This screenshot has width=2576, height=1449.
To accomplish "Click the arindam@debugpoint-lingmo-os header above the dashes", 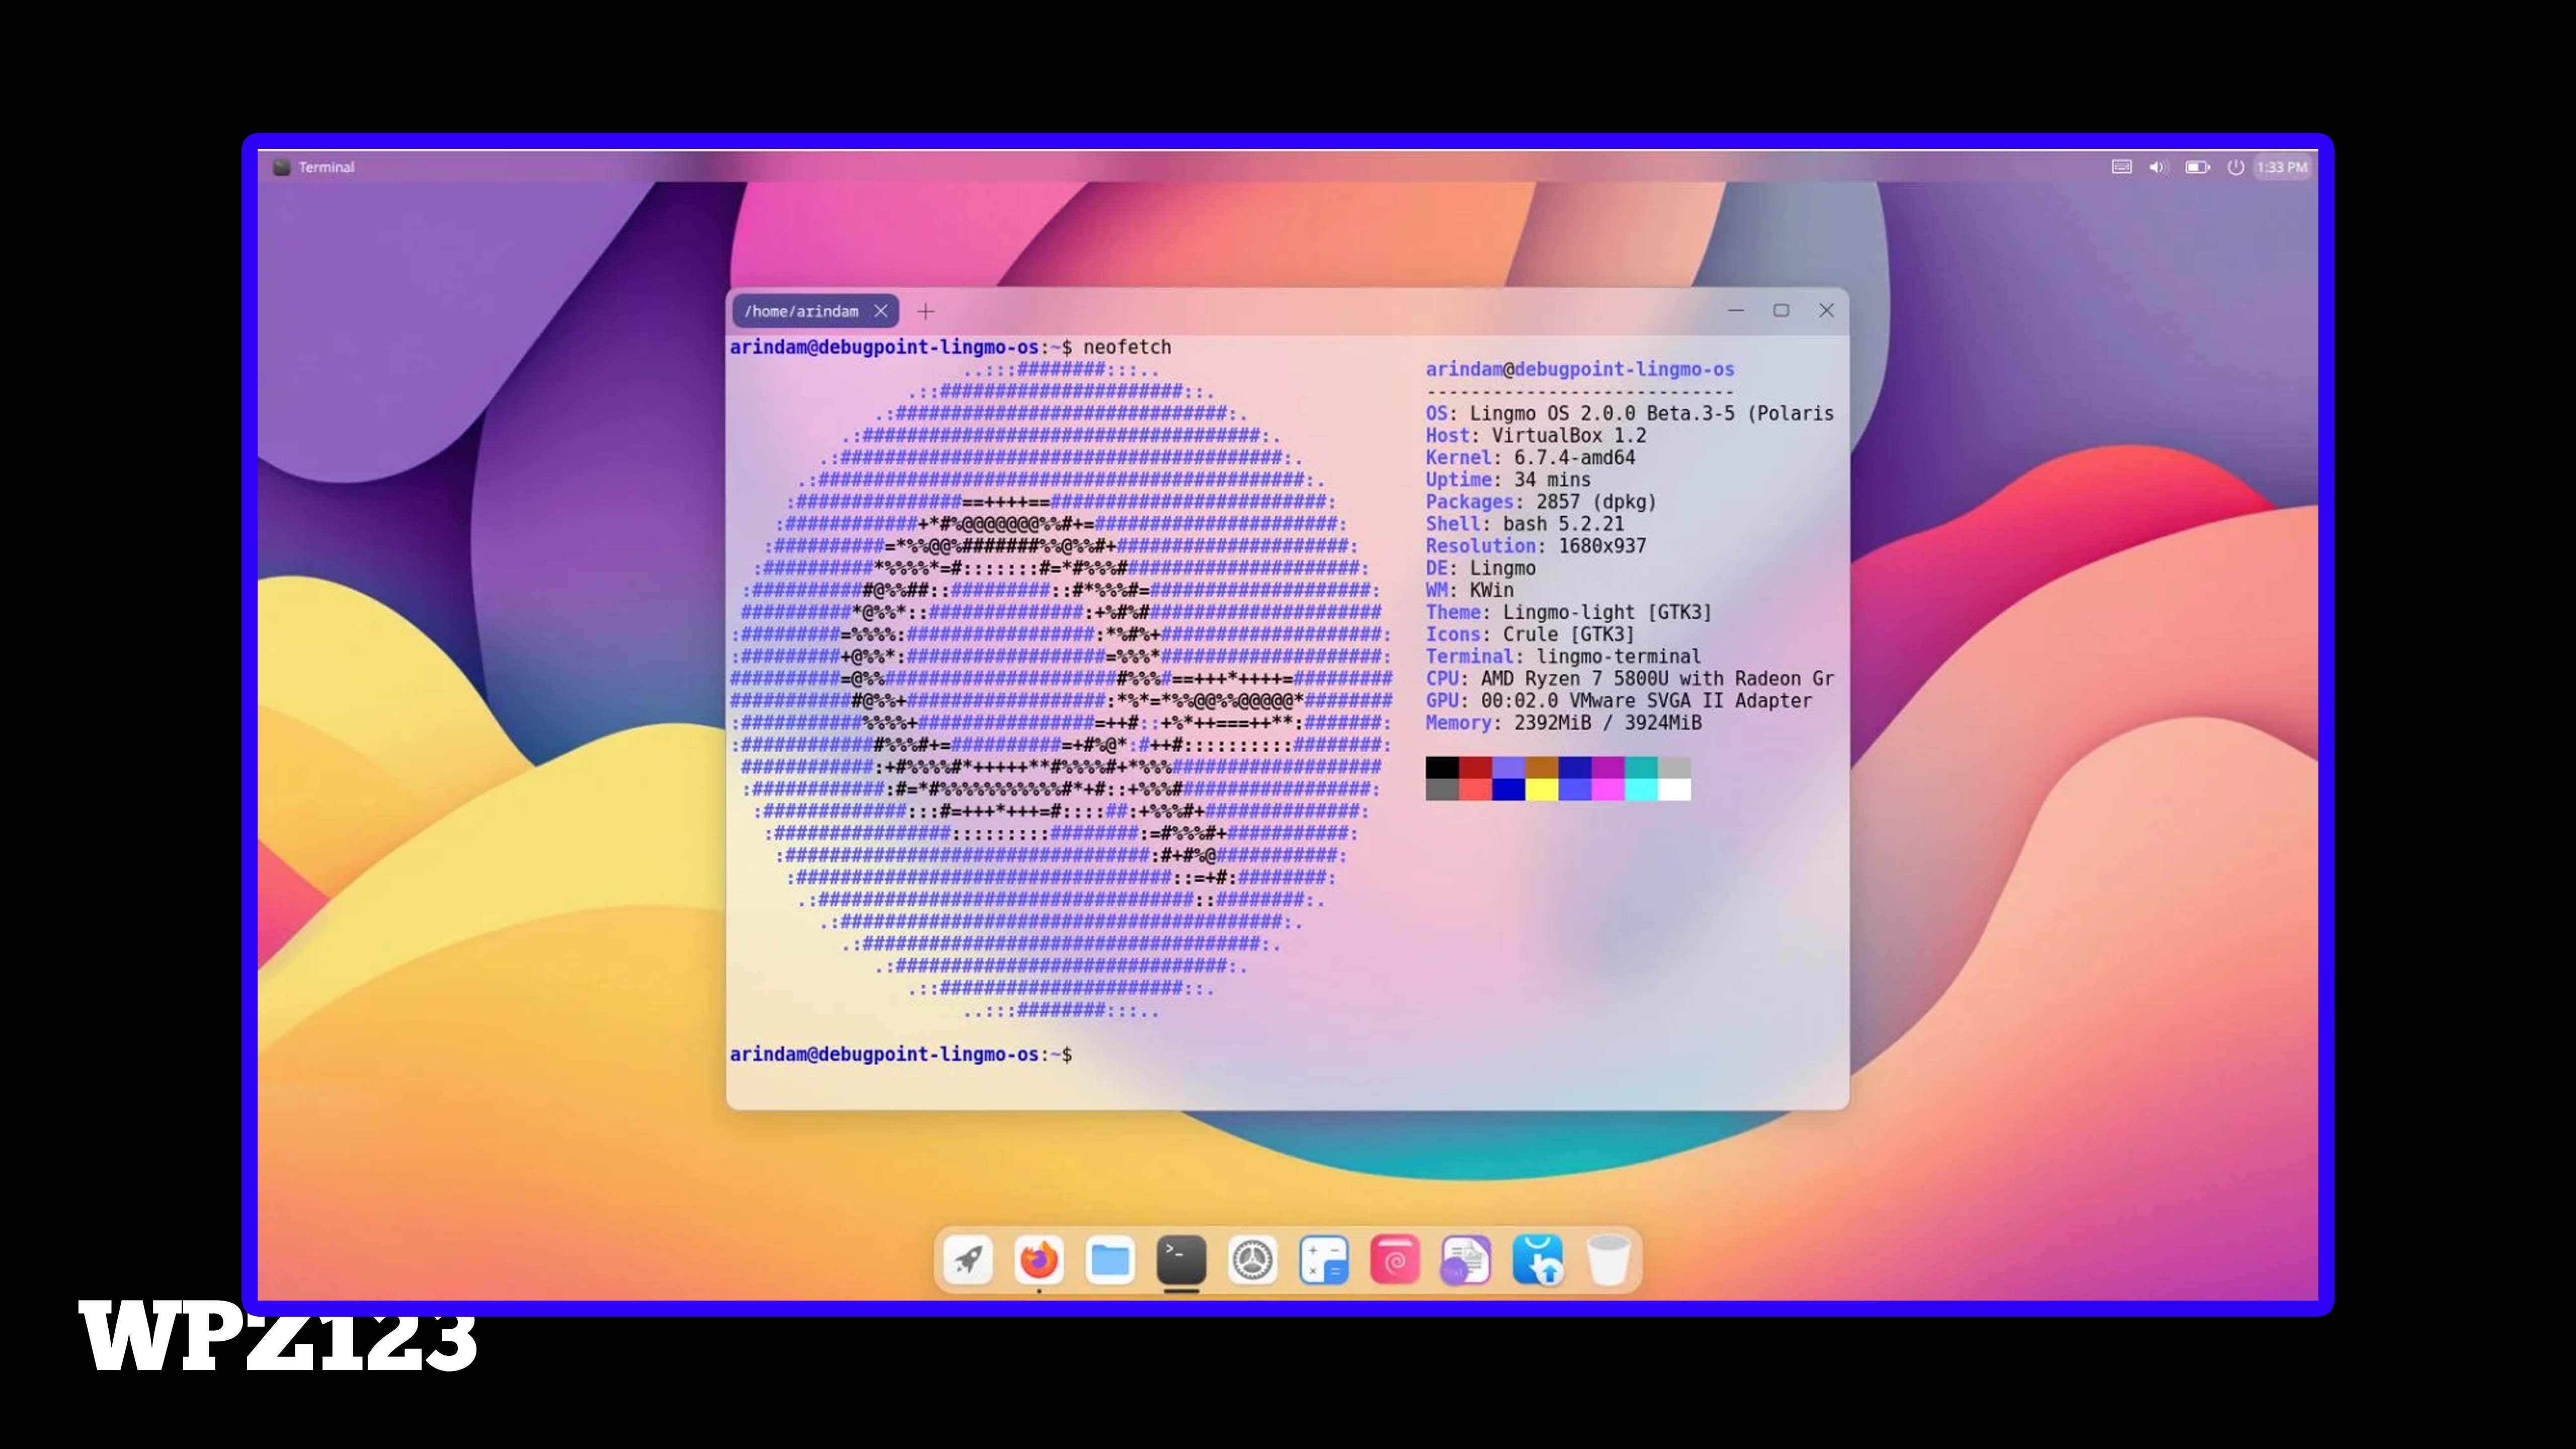I will [x=1579, y=369].
